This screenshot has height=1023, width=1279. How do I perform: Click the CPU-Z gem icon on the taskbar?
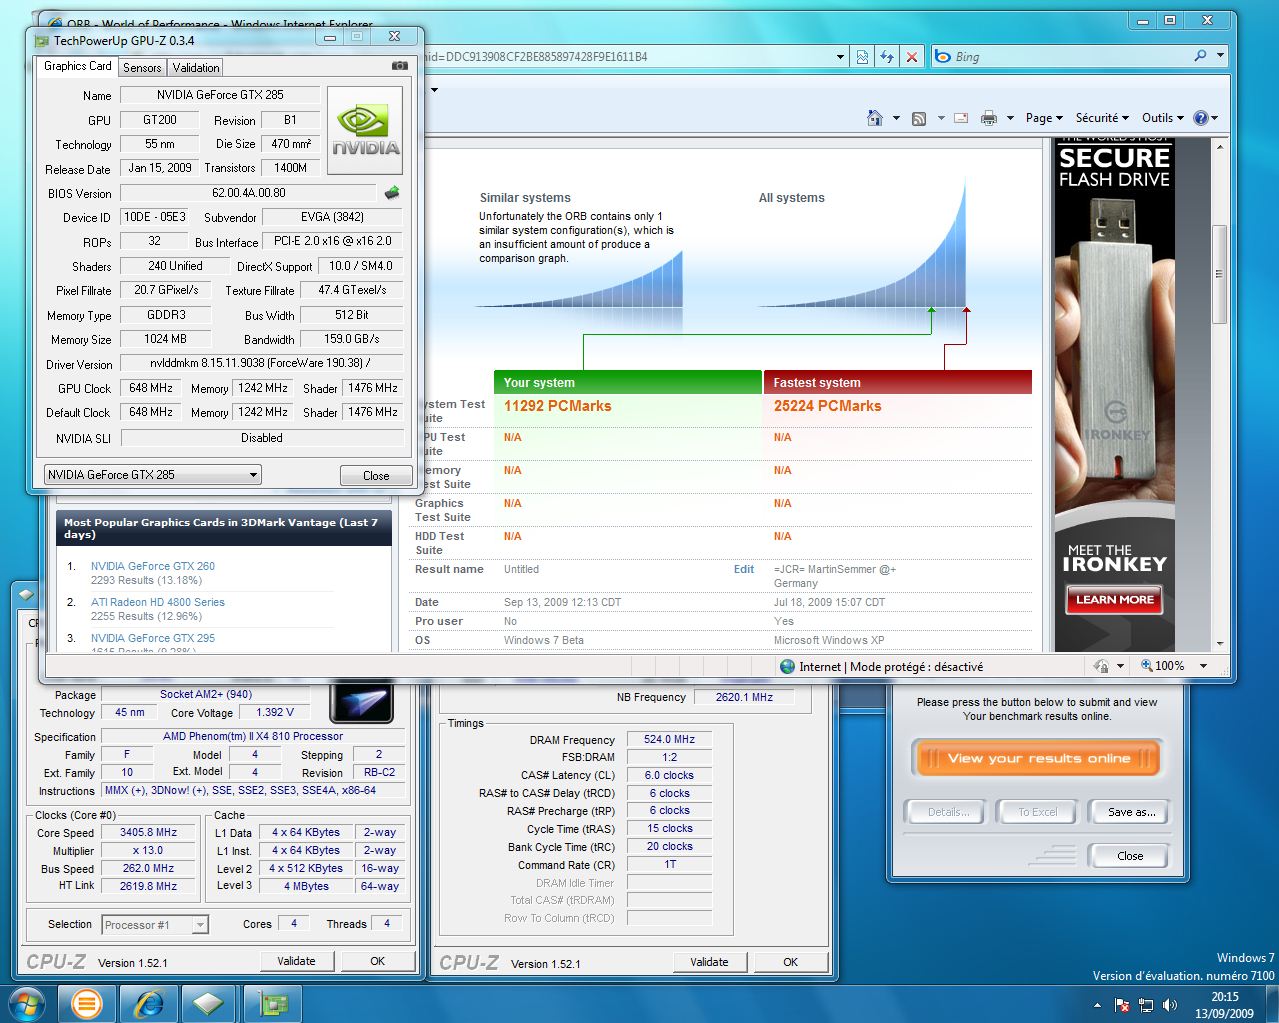pyautogui.click(x=209, y=1003)
